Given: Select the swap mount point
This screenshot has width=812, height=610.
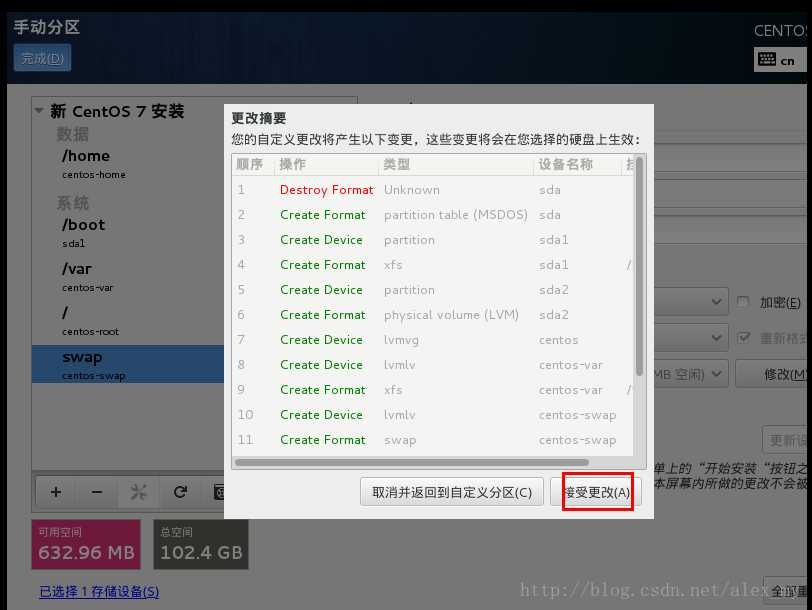Looking at the screenshot, I should pyautogui.click(x=128, y=364).
